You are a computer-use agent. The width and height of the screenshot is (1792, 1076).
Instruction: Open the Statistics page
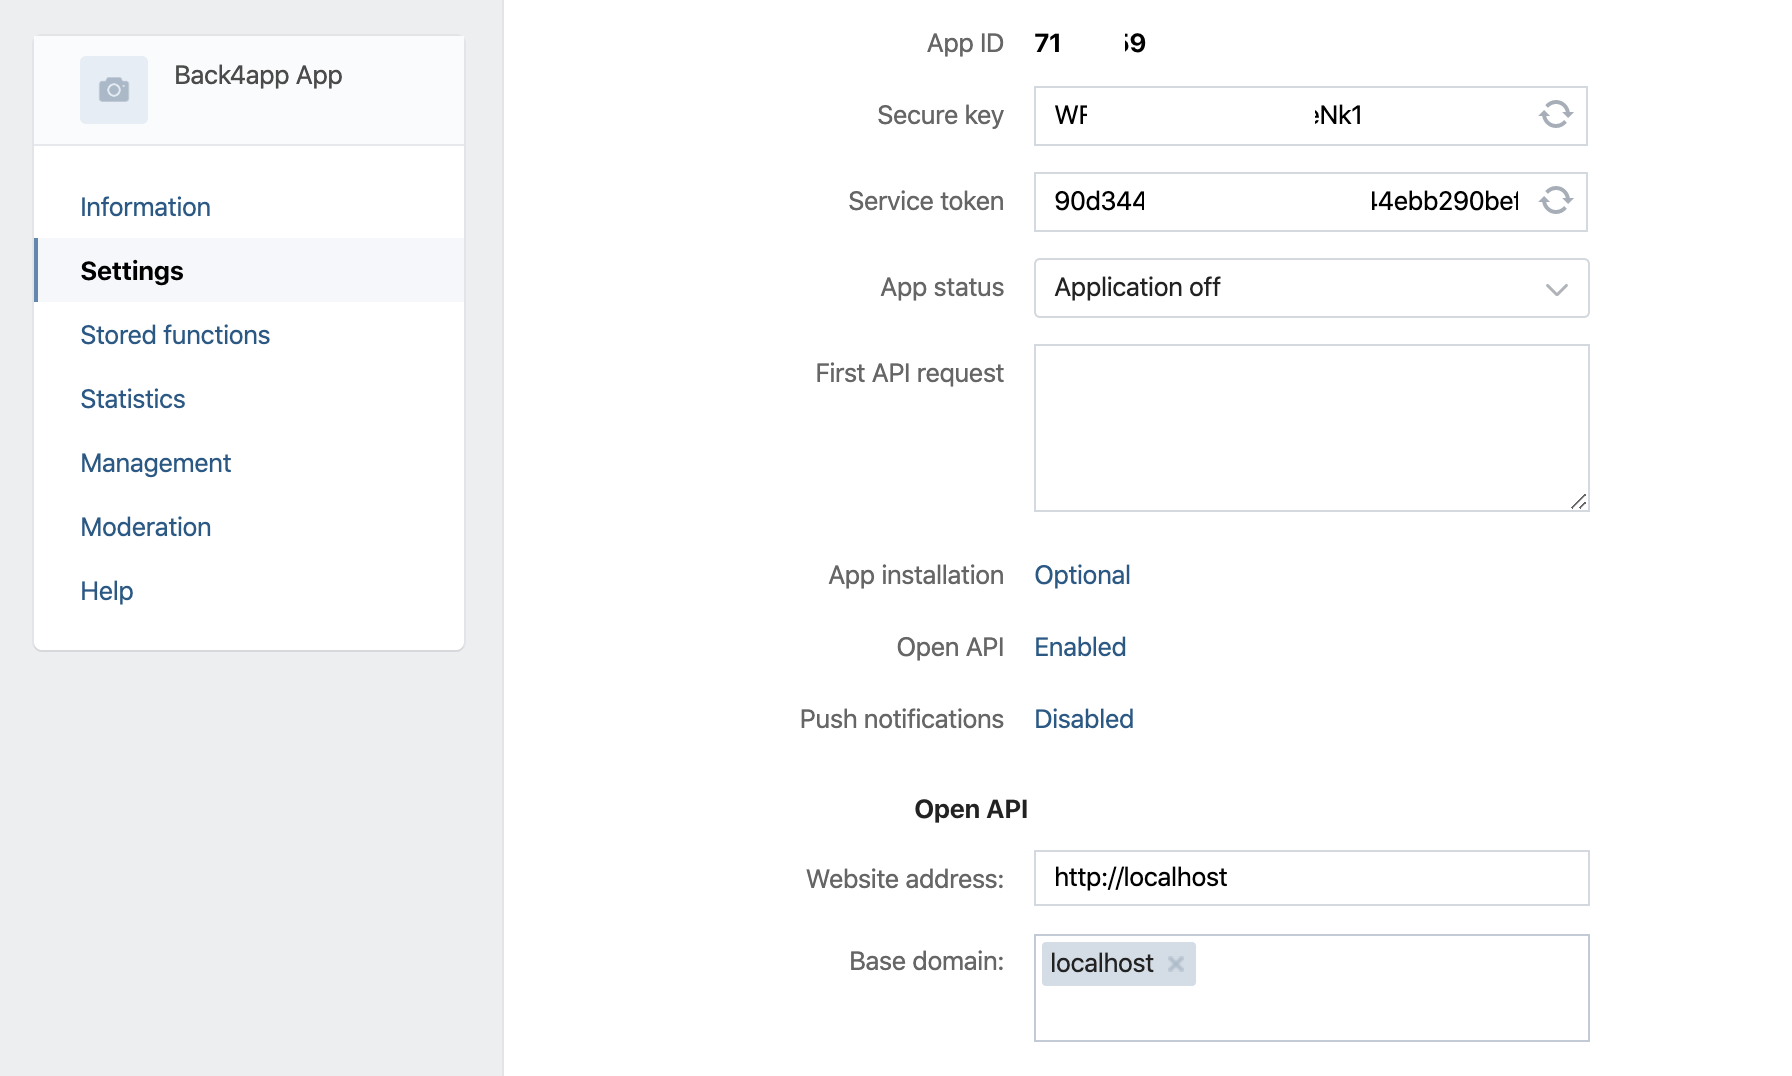point(132,399)
